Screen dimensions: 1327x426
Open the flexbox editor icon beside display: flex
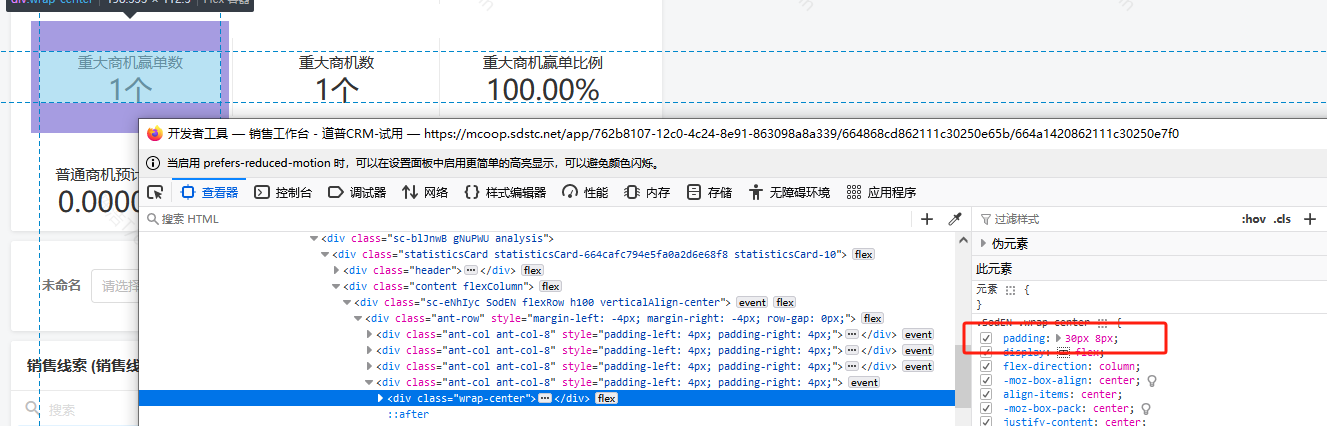click(x=1064, y=352)
